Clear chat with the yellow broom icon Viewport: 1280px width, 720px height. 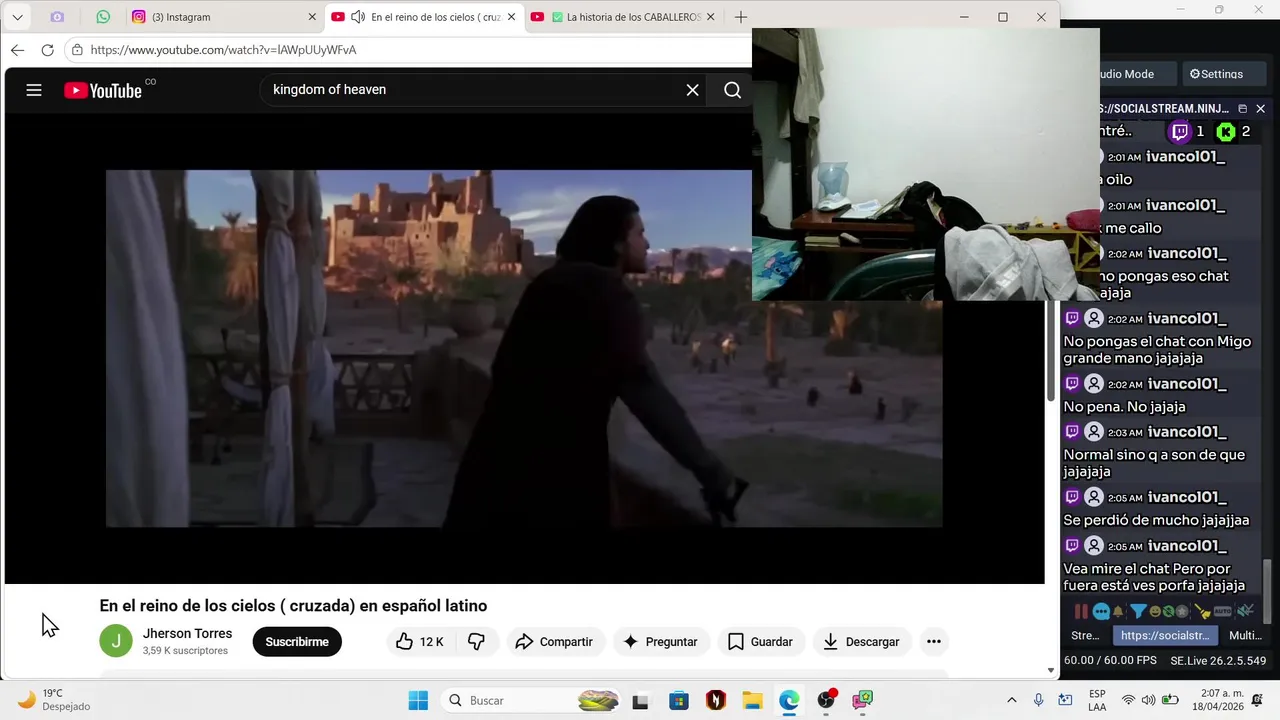1203,611
